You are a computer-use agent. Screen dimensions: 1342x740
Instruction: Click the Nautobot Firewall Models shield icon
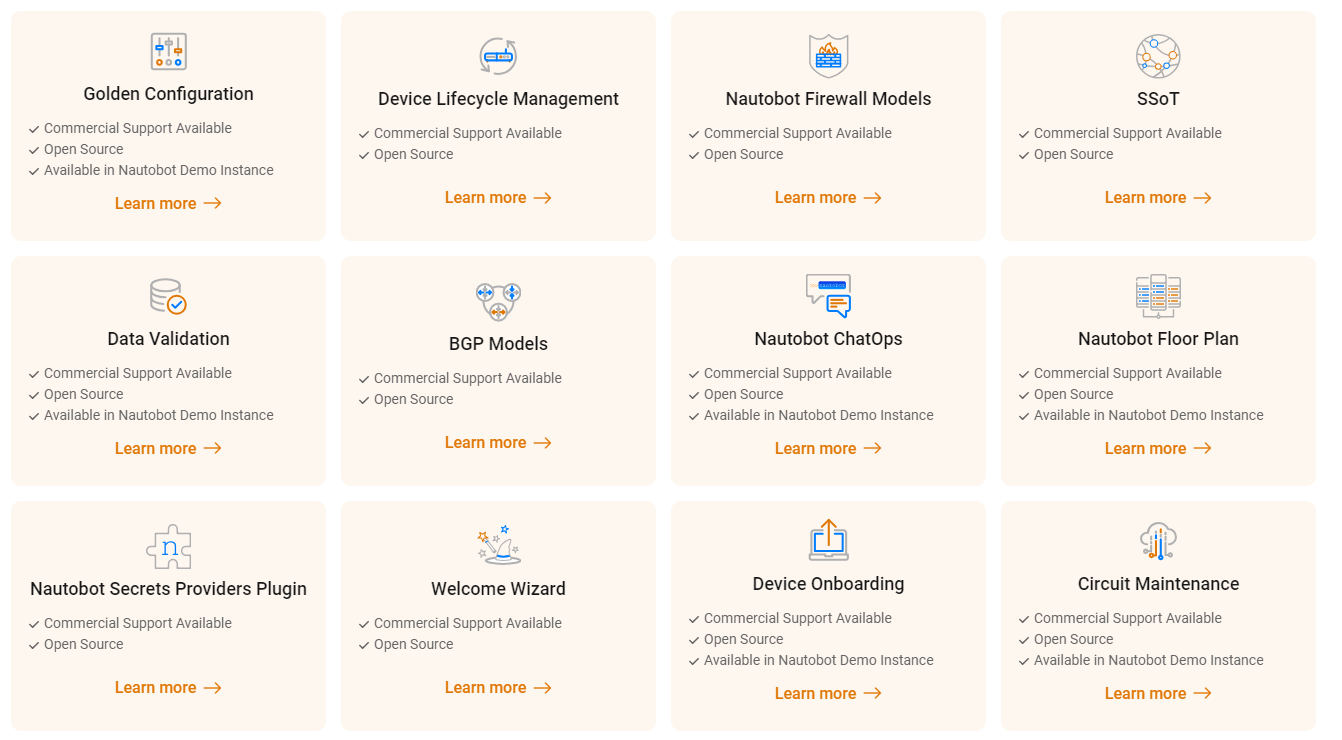(x=828, y=56)
